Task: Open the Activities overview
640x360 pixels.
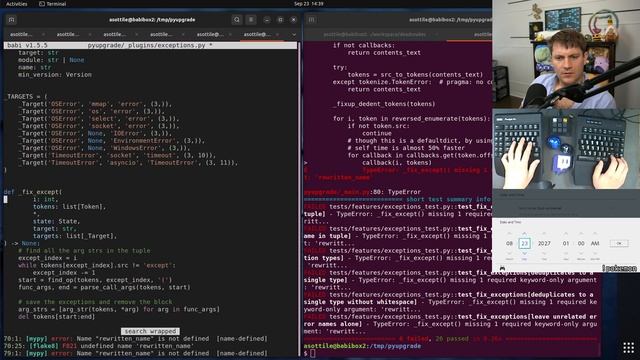Action: 16,4
